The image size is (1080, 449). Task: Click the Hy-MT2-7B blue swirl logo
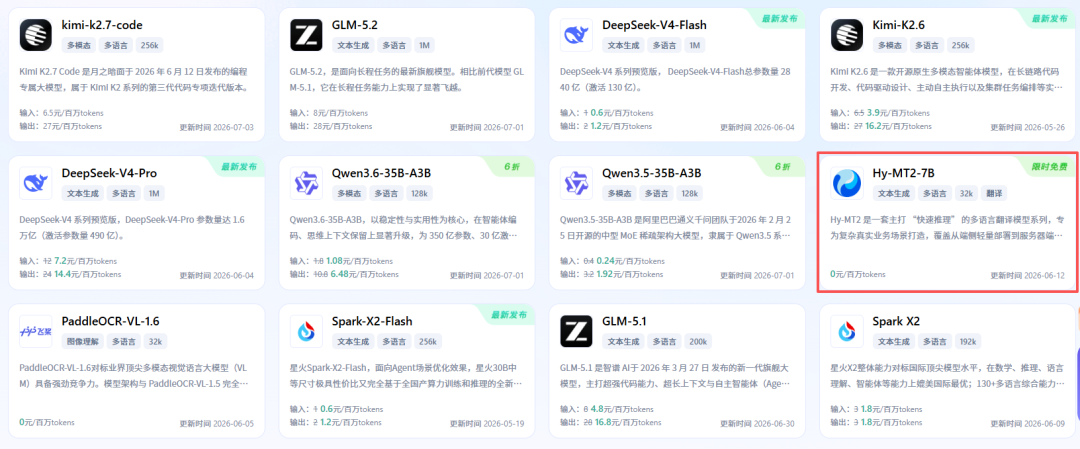click(847, 183)
